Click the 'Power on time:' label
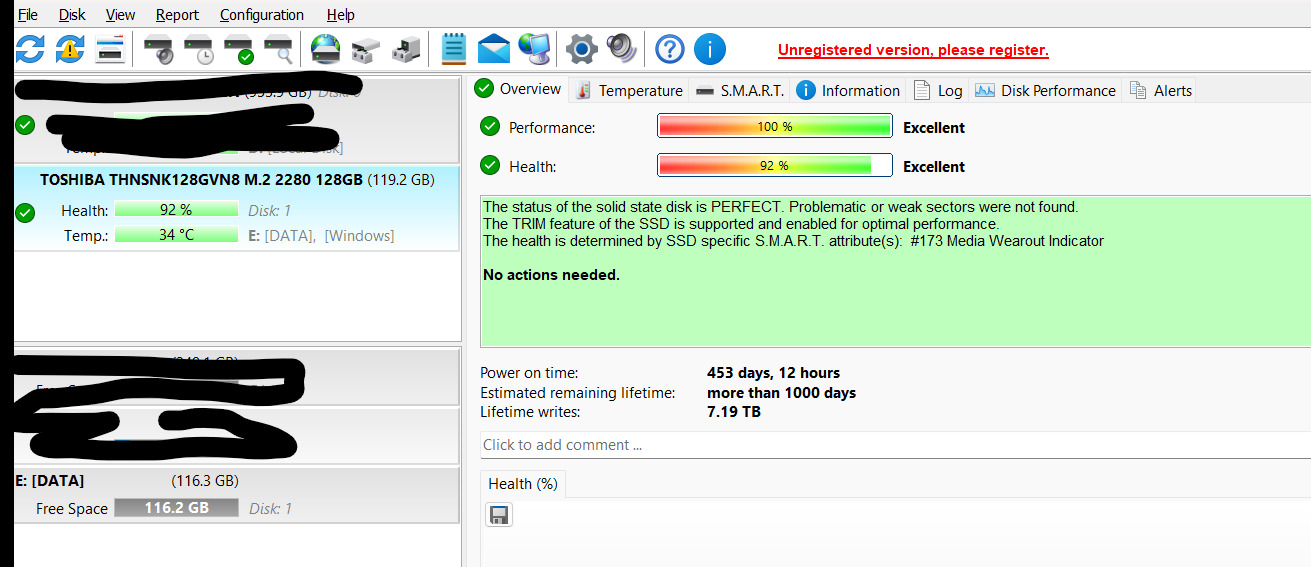Image resolution: width=1311 pixels, height=567 pixels. 529,373
